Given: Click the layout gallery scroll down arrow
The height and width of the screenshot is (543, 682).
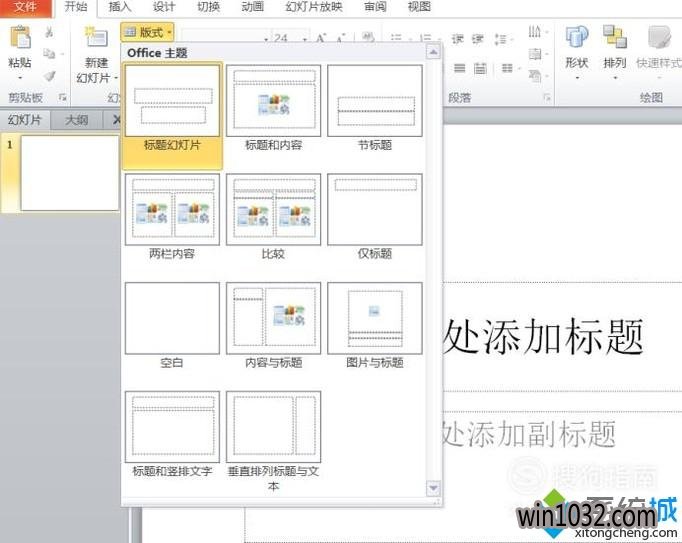Looking at the screenshot, I should (433, 488).
